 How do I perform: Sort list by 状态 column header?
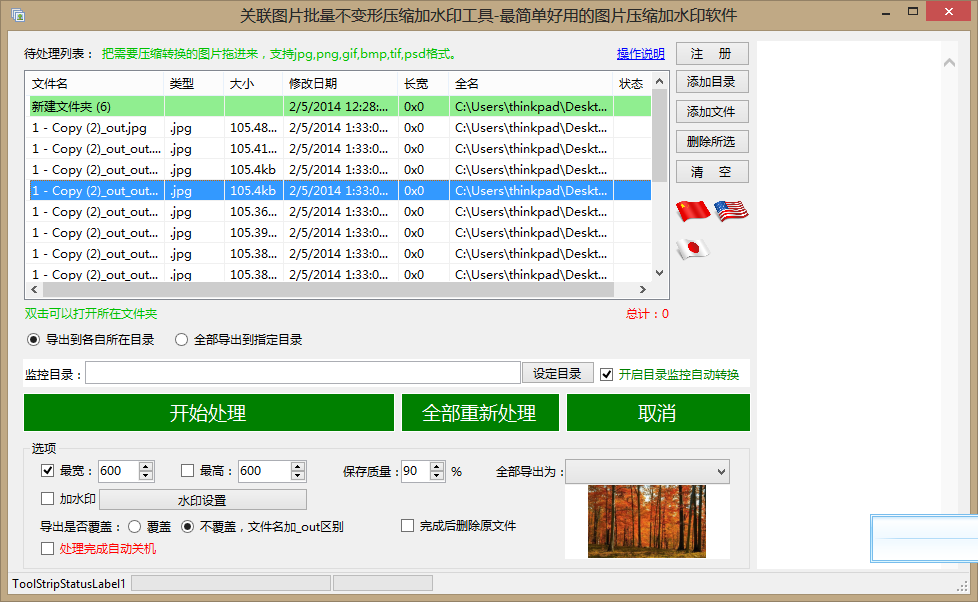point(632,84)
